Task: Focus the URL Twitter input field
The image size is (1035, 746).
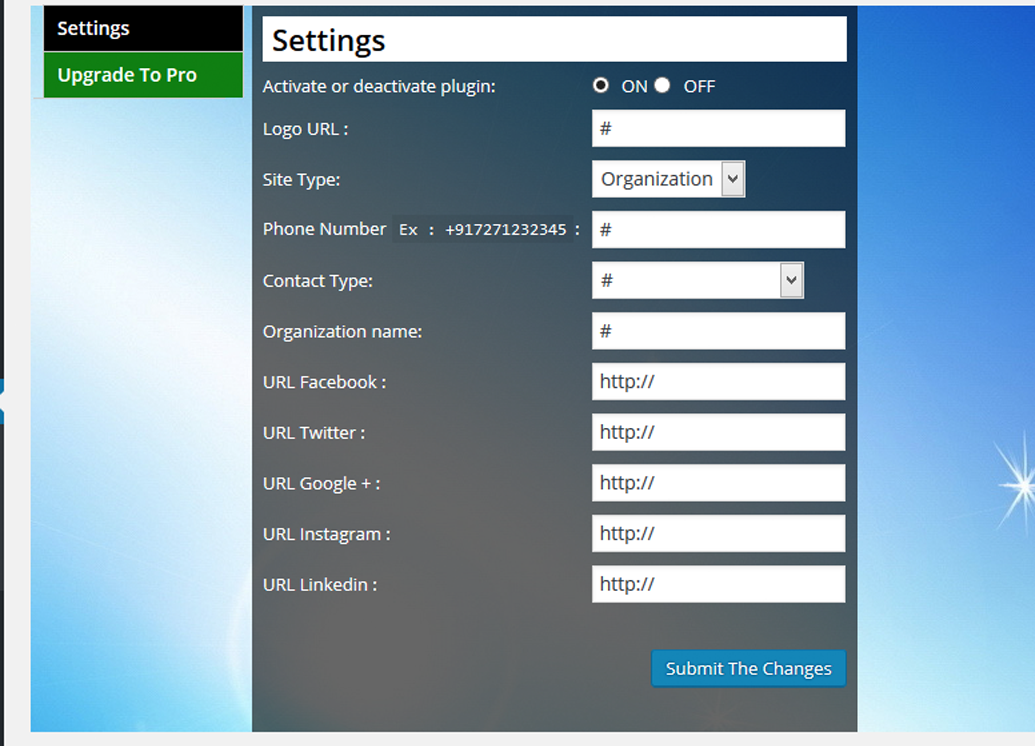Action: tap(718, 432)
